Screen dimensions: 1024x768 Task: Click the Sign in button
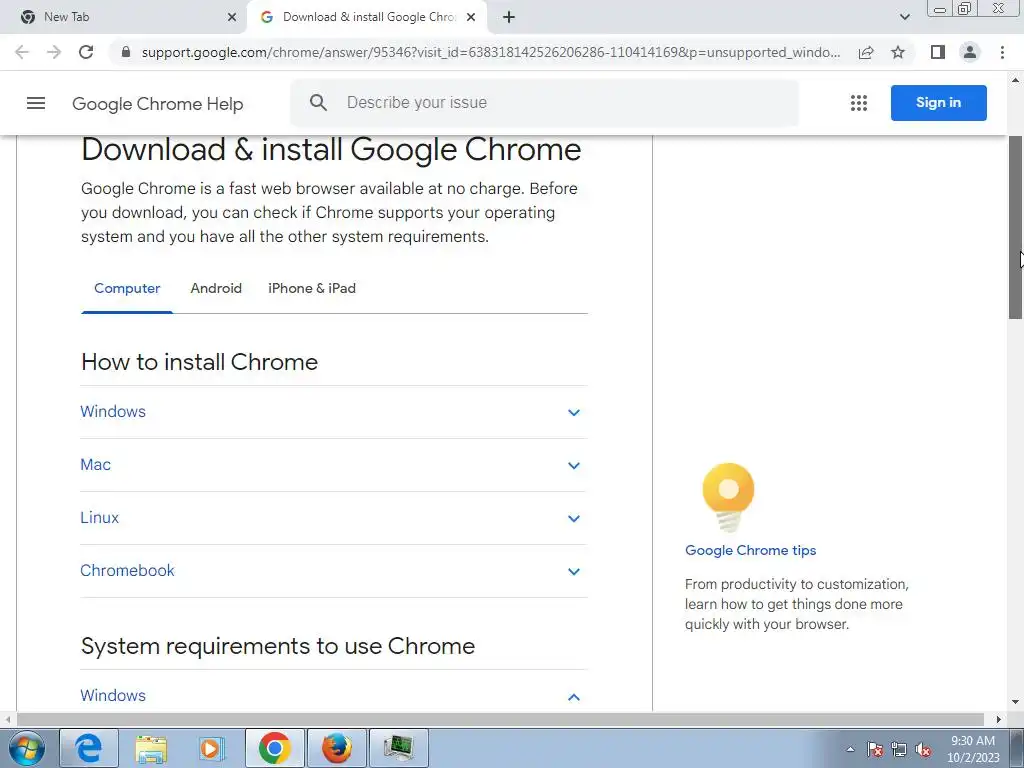tap(938, 103)
